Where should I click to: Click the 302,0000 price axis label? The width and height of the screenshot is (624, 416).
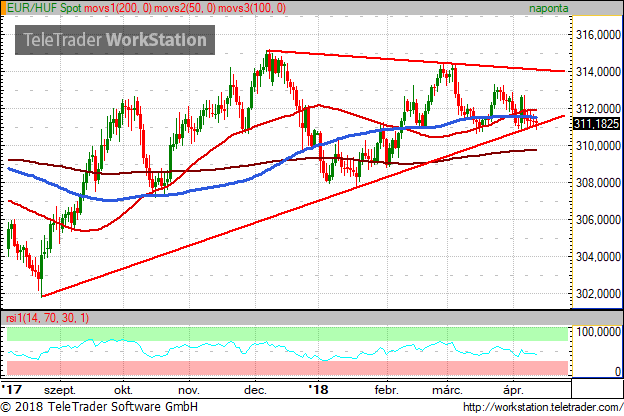pyautogui.click(x=598, y=294)
